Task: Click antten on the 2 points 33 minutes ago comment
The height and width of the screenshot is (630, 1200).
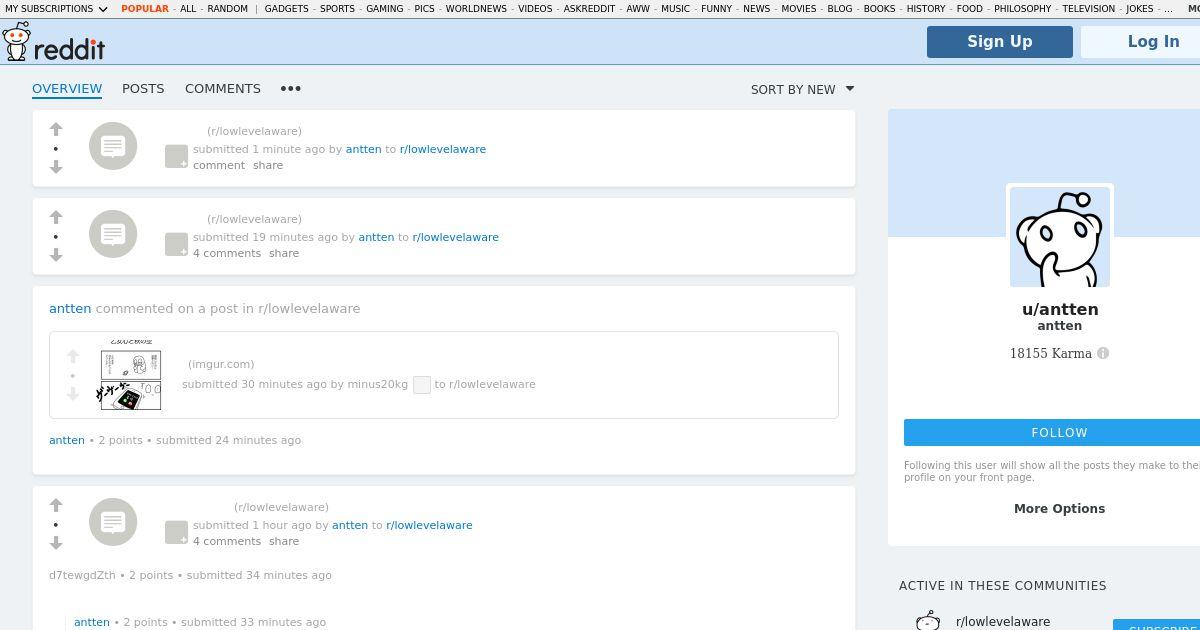Action: tap(92, 622)
